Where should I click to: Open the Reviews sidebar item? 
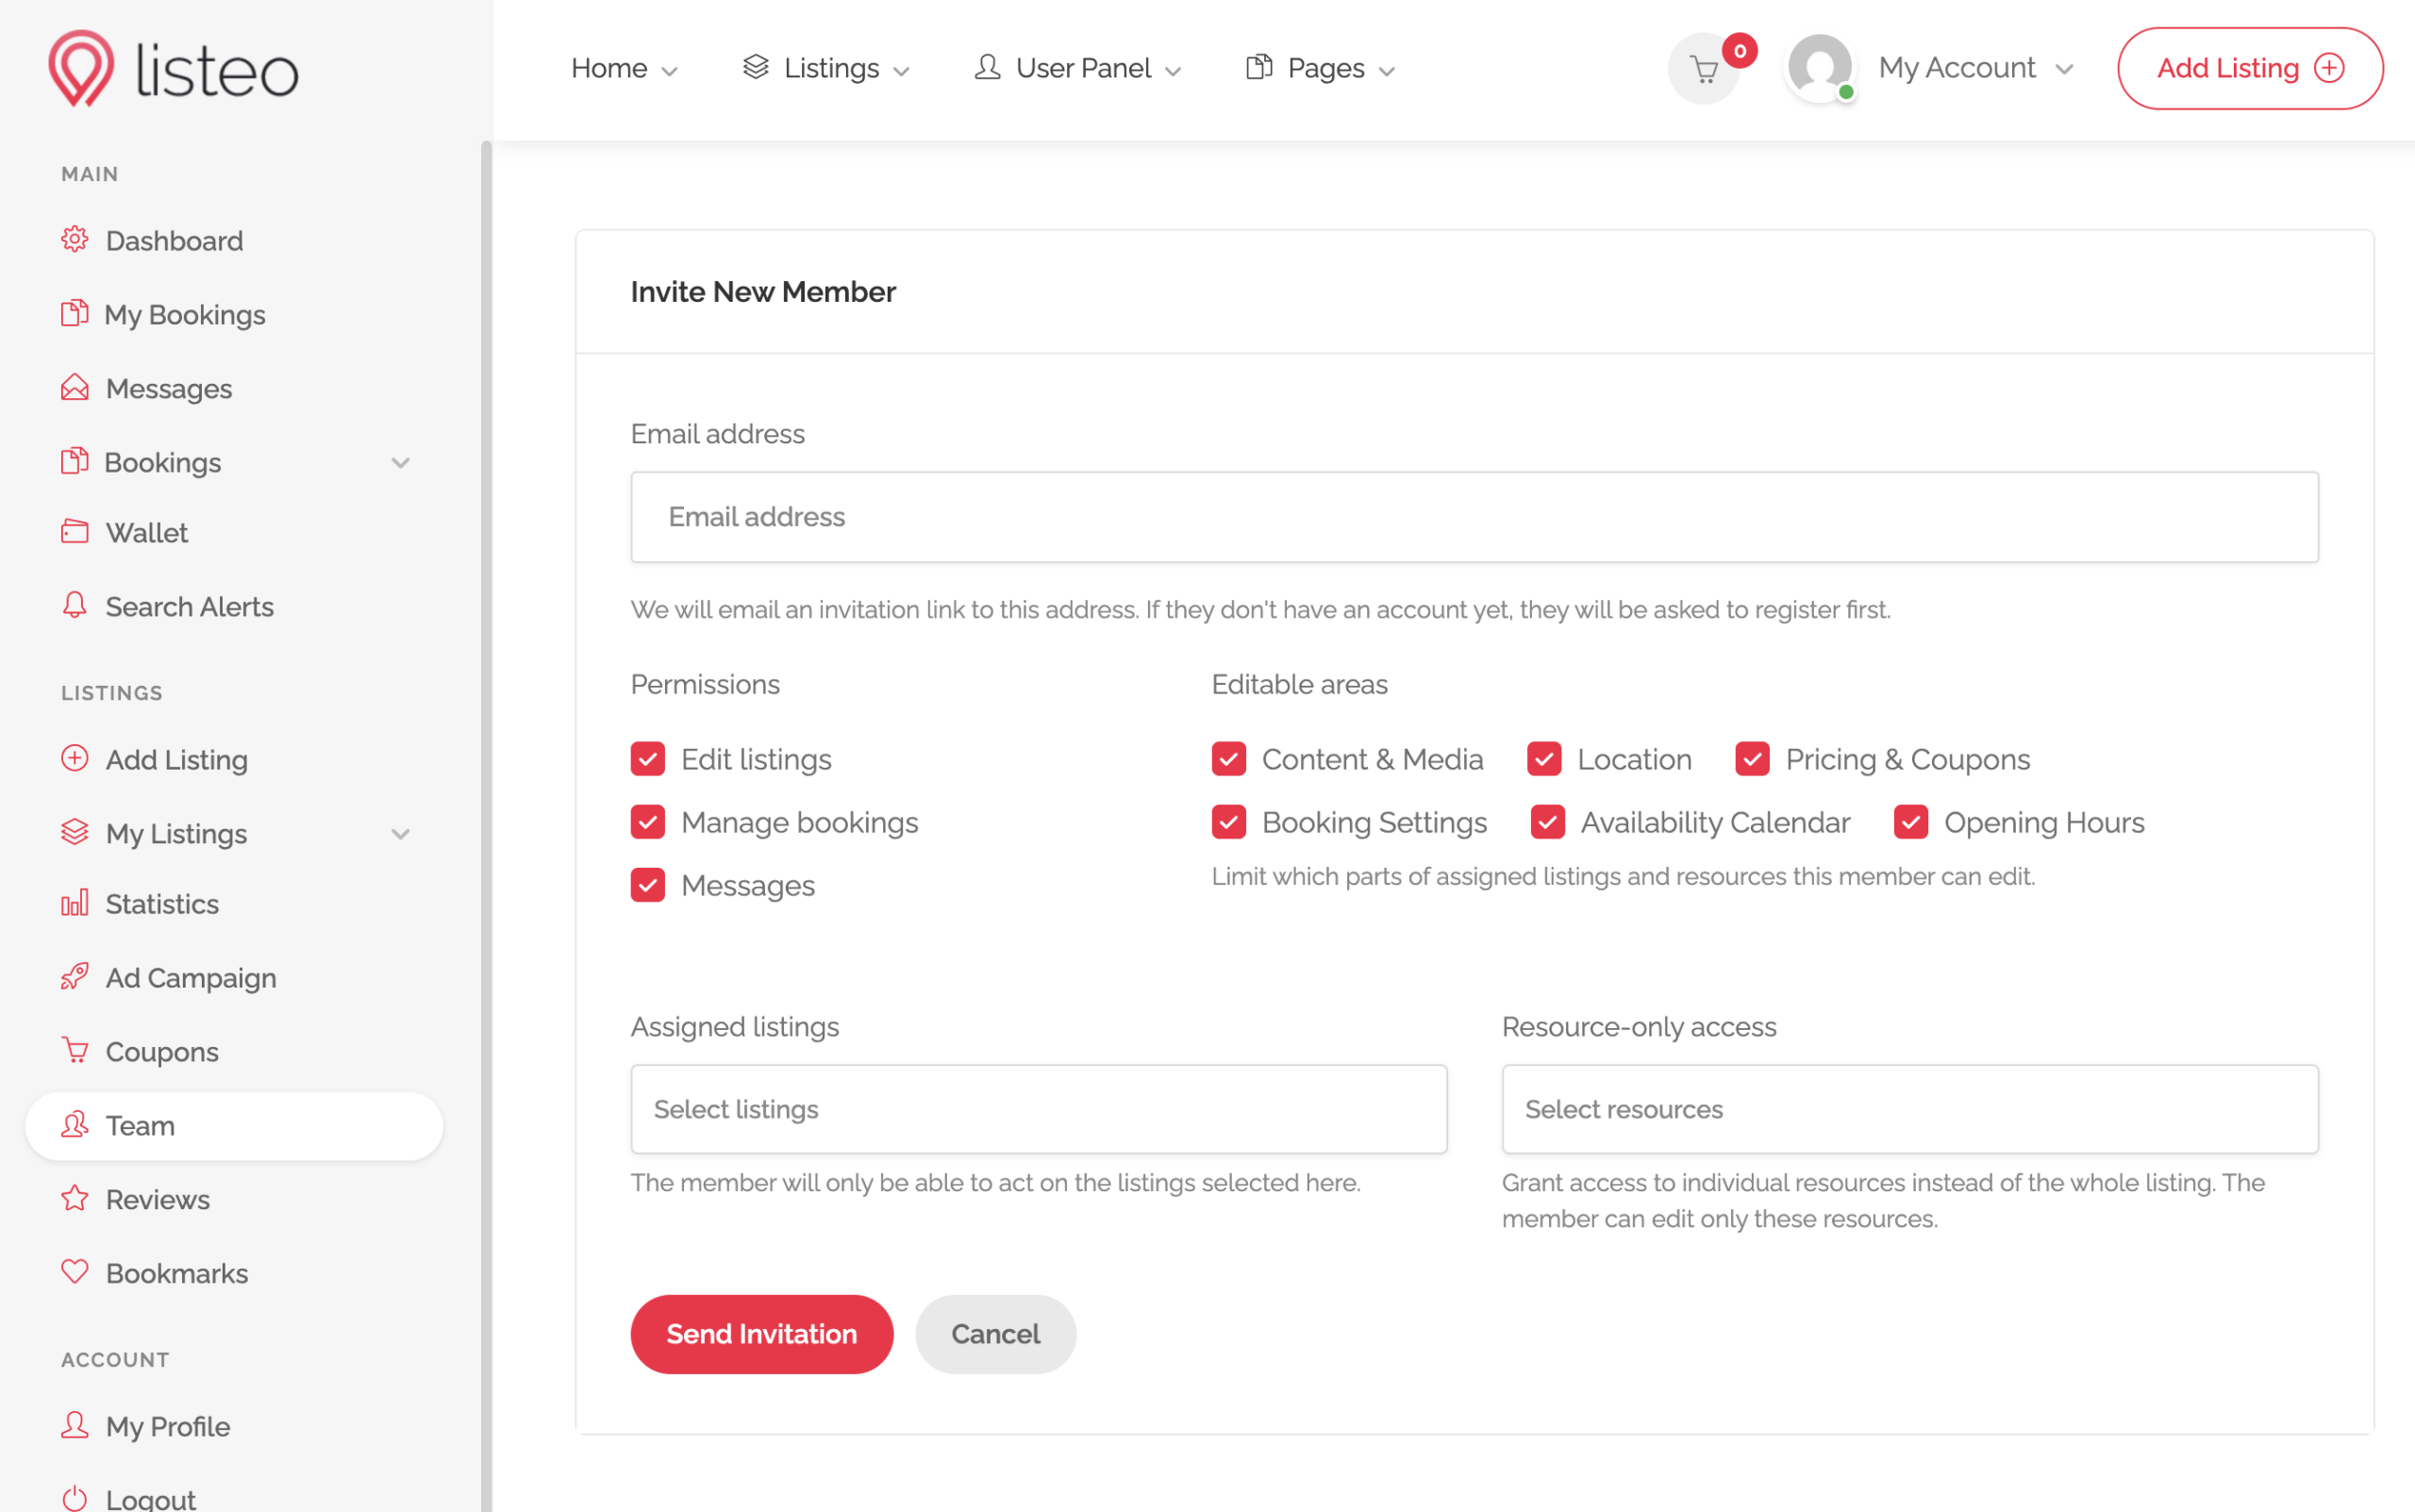click(x=234, y=1200)
